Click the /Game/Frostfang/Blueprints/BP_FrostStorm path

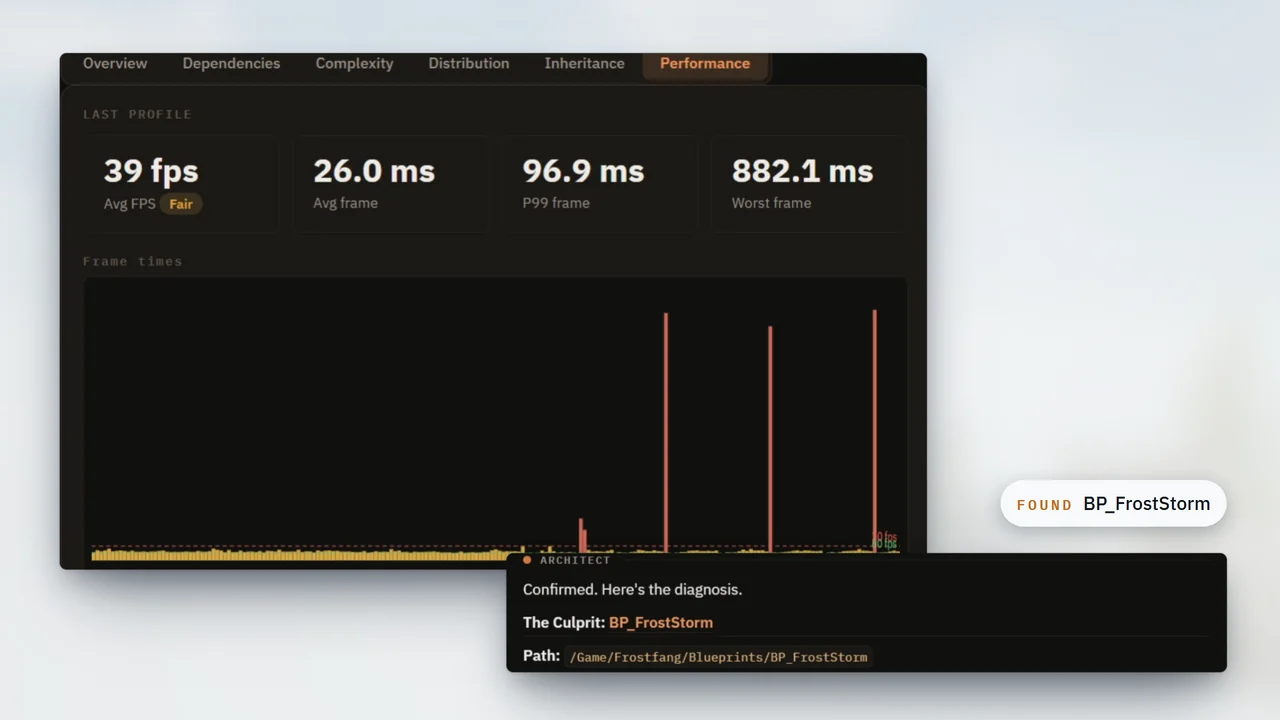click(x=718, y=657)
